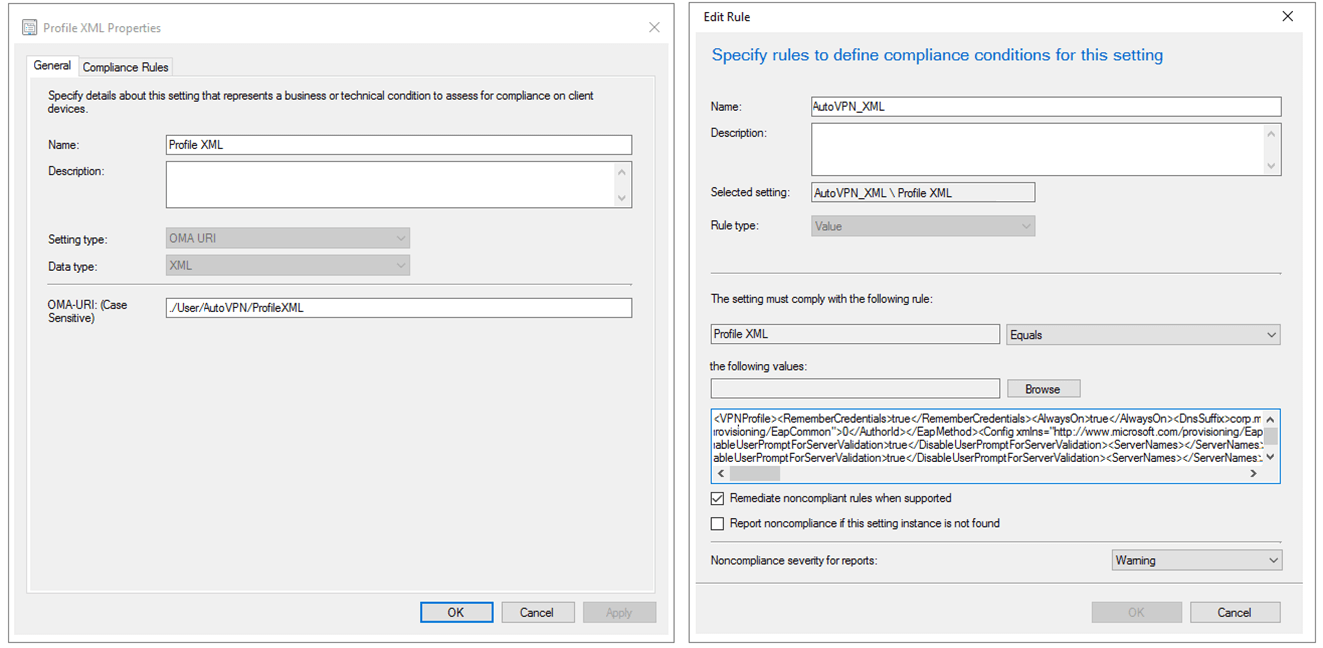This screenshot has height=648, width=1323.
Task: Click the scroll-down arrow beside the XML values box
Action: pyautogui.click(x=1272, y=457)
